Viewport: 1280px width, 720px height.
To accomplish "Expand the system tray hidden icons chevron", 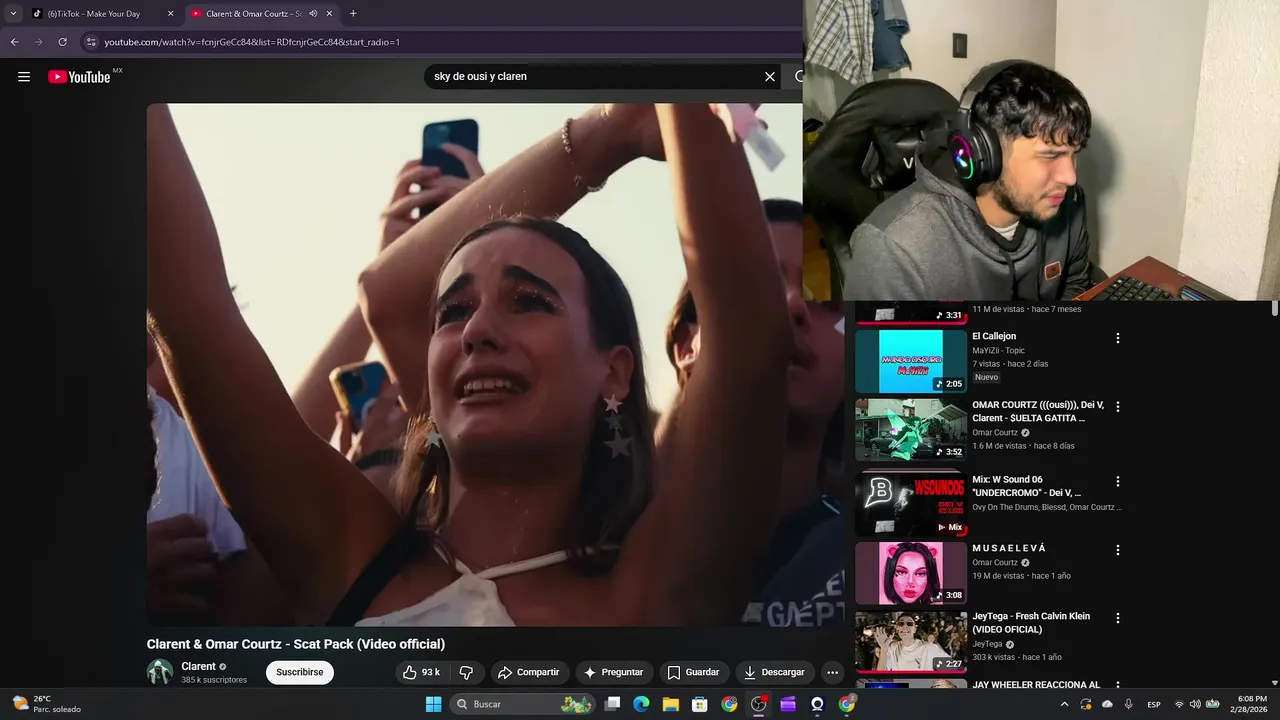I will pos(1066,704).
